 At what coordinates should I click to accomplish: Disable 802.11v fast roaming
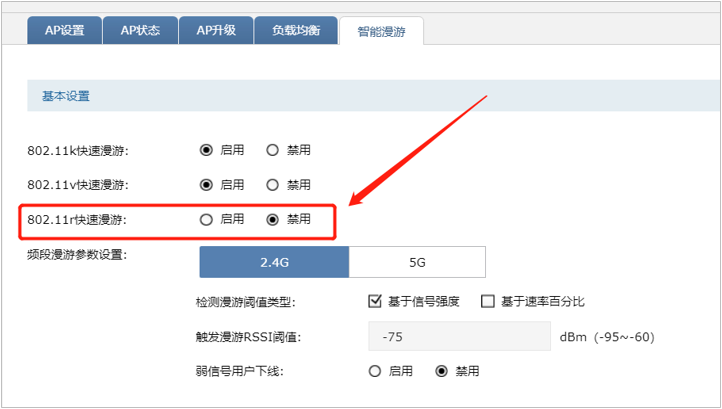pos(273,185)
